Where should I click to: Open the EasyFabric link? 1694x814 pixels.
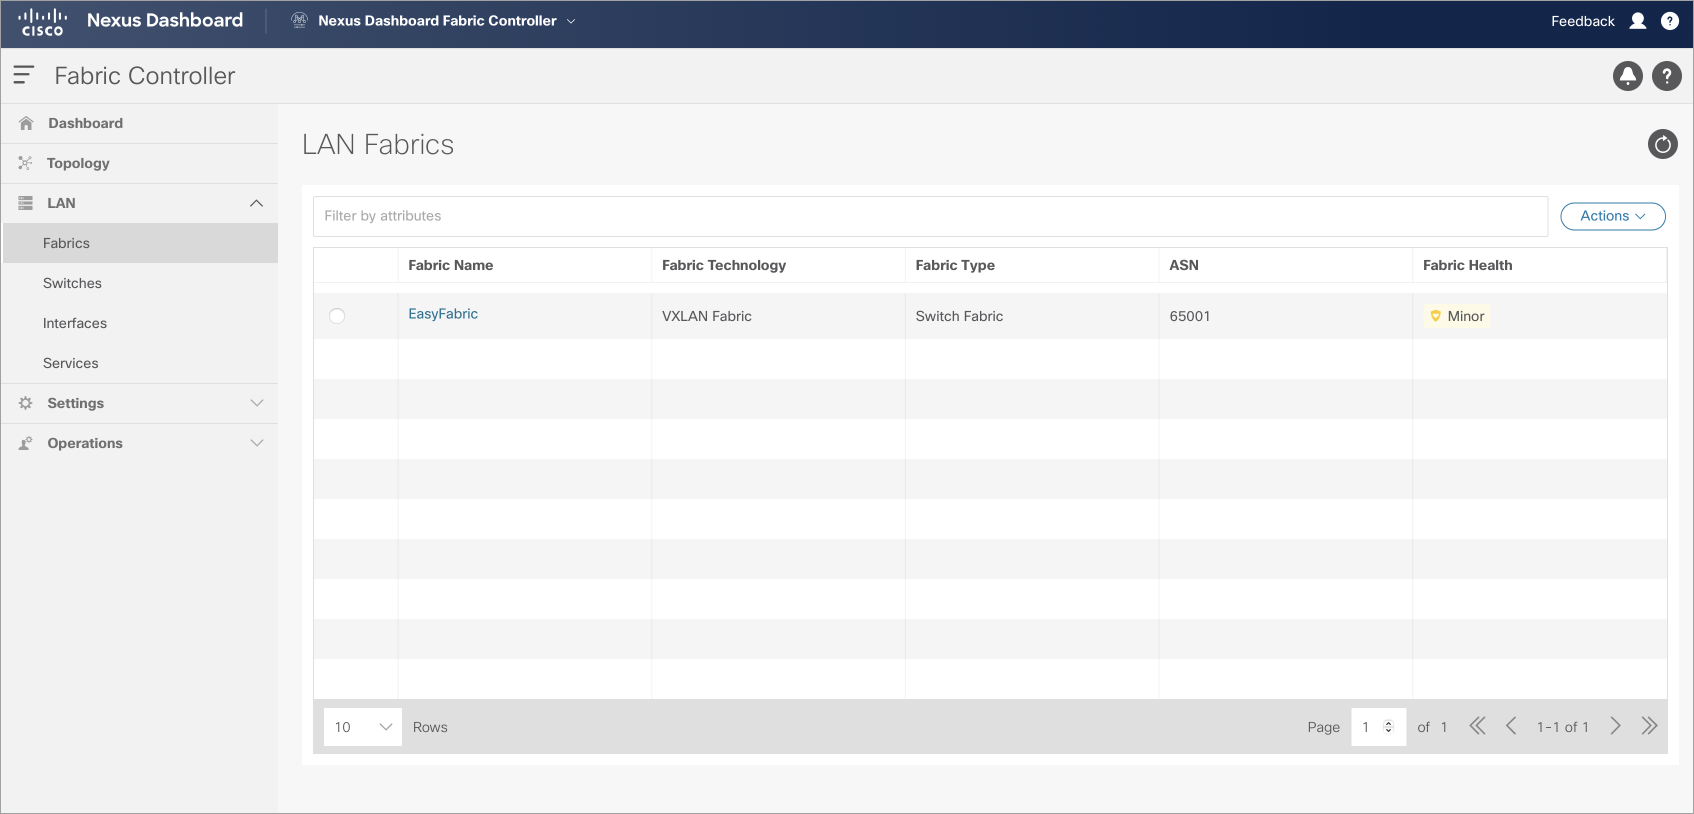[x=443, y=314]
